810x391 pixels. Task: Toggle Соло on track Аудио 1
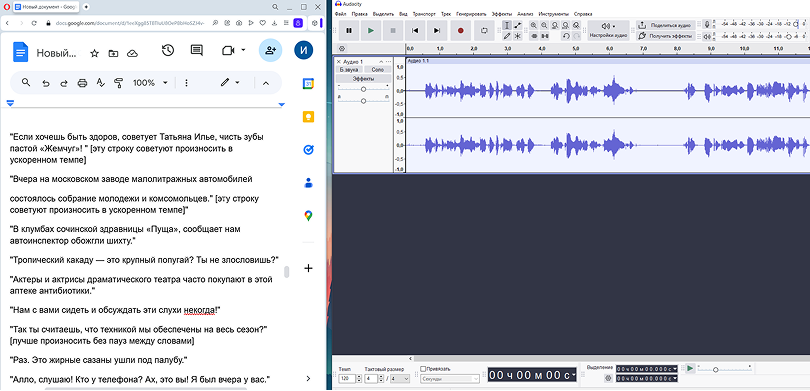(x=378, y=69)
